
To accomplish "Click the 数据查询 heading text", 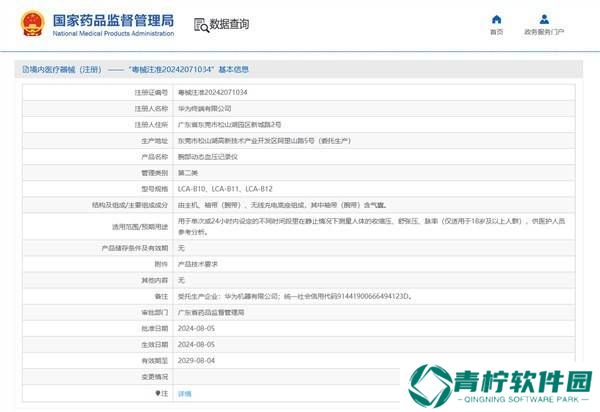I will (x=229, y=24).
